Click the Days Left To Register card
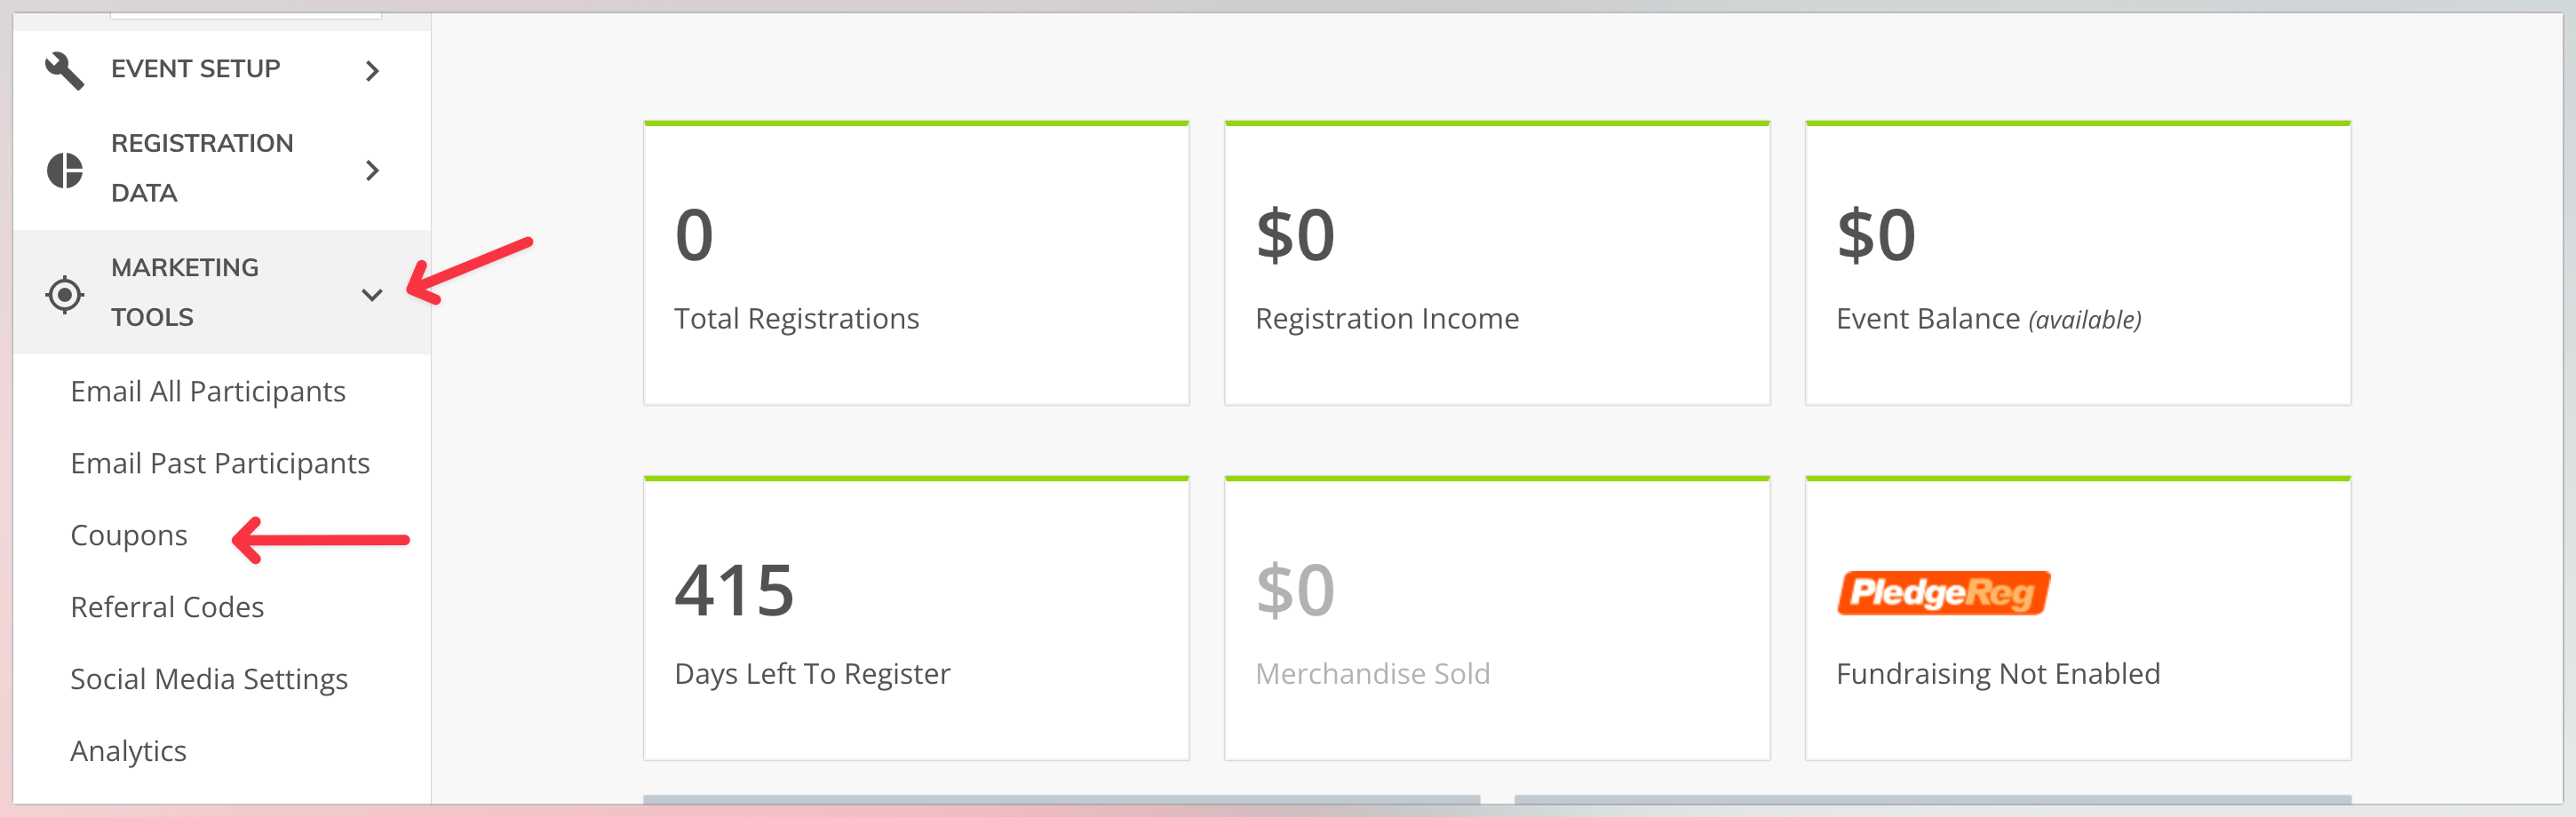Image resolution: width=2576 pixels, height=817 pixels. click(916, 618)
